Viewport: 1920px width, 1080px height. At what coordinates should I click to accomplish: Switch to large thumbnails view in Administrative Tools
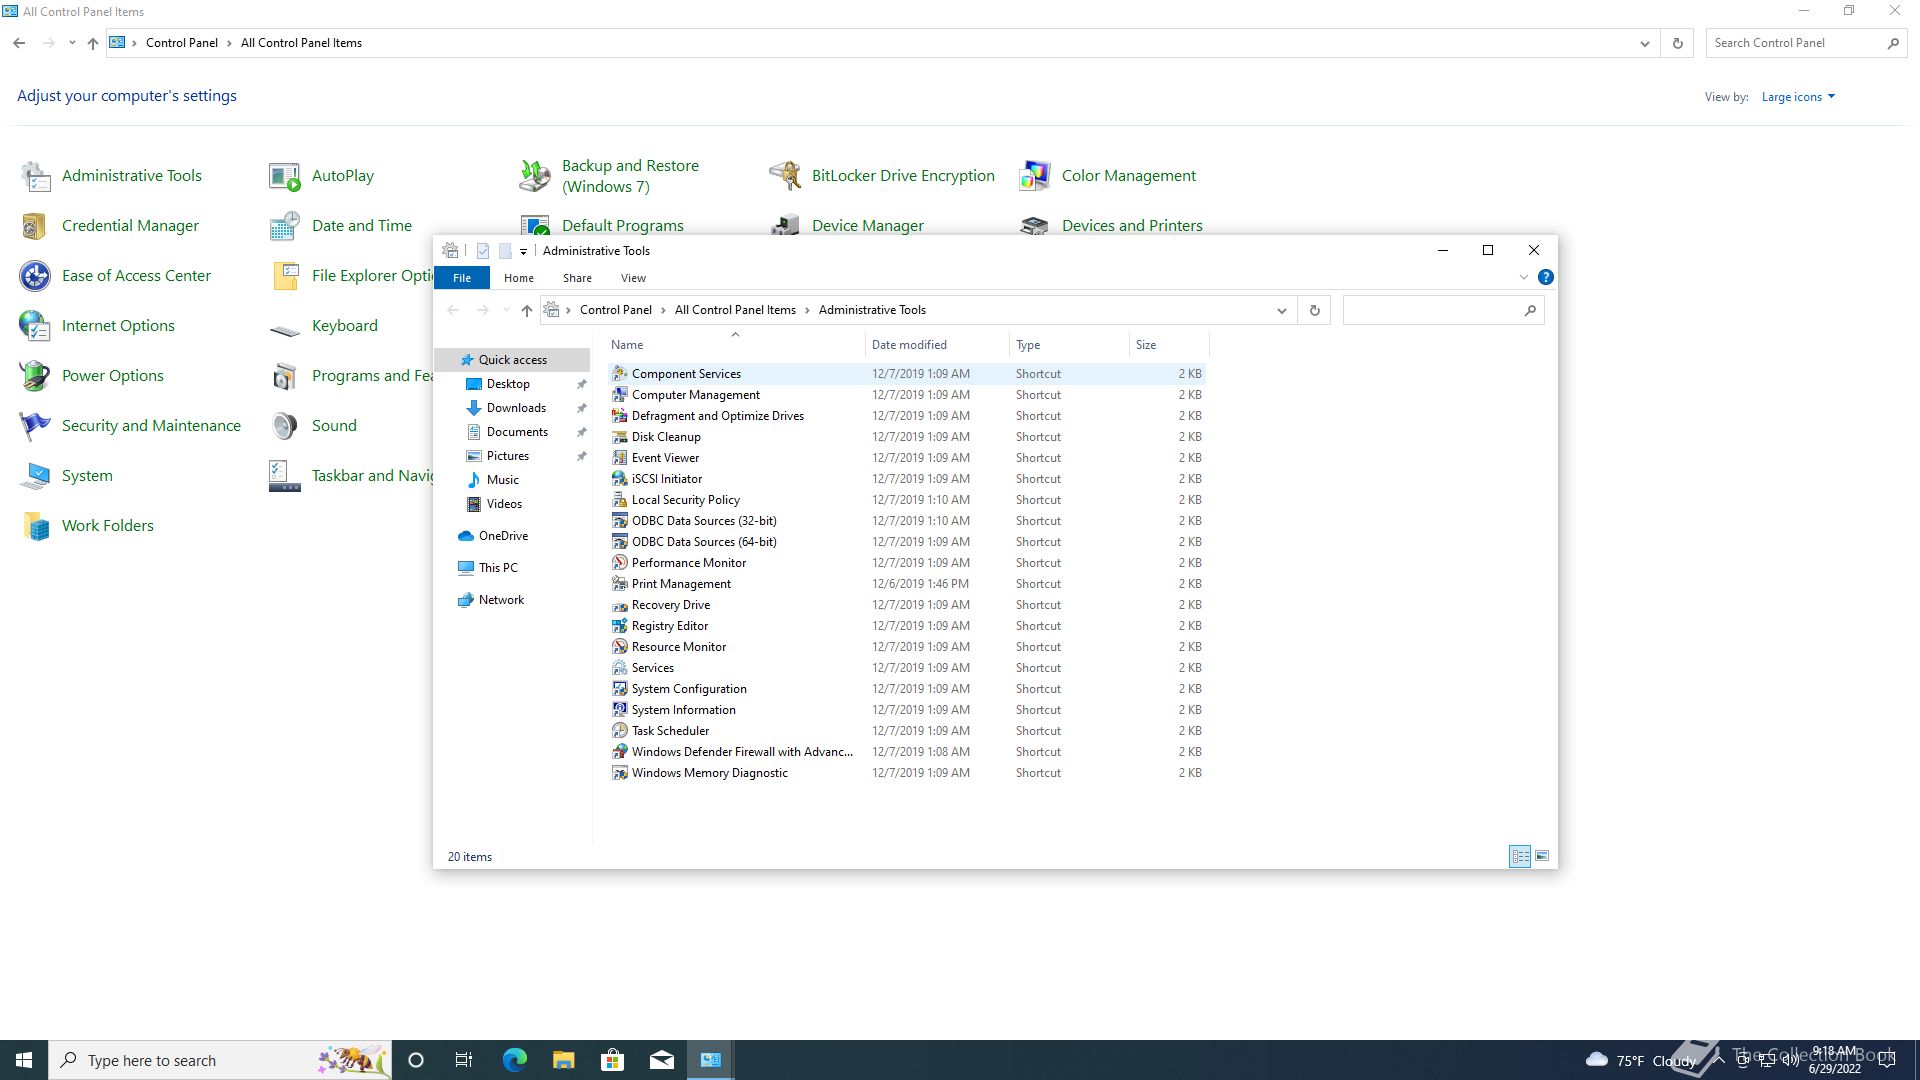pyautogui.click(x=1542, y=856)
